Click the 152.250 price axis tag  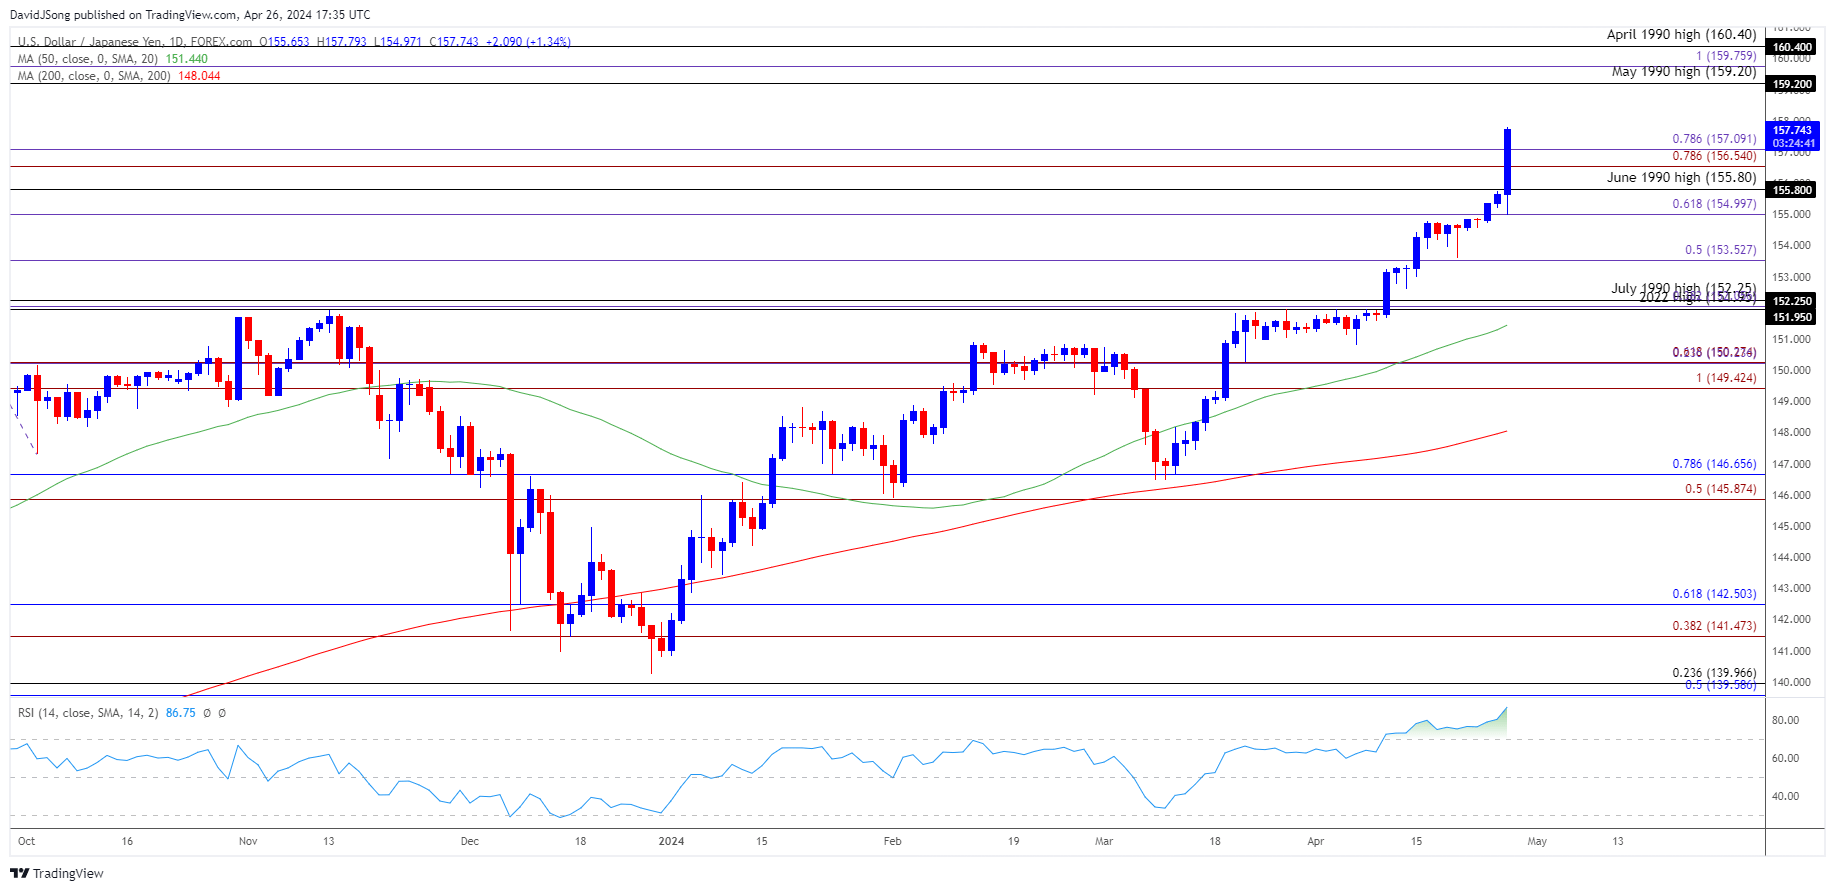tap(1792, 301)
